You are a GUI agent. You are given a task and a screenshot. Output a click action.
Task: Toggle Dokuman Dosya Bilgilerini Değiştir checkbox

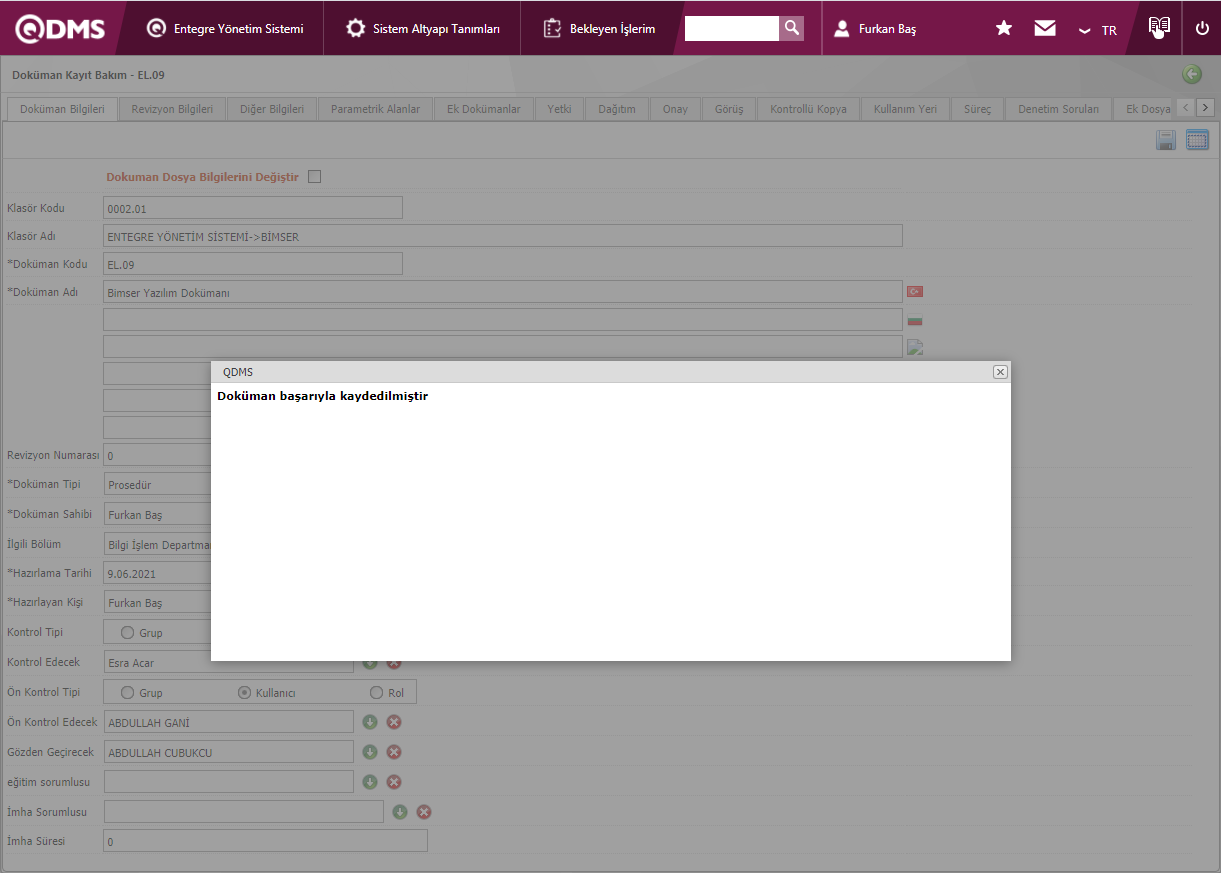[x=315, y=177]
